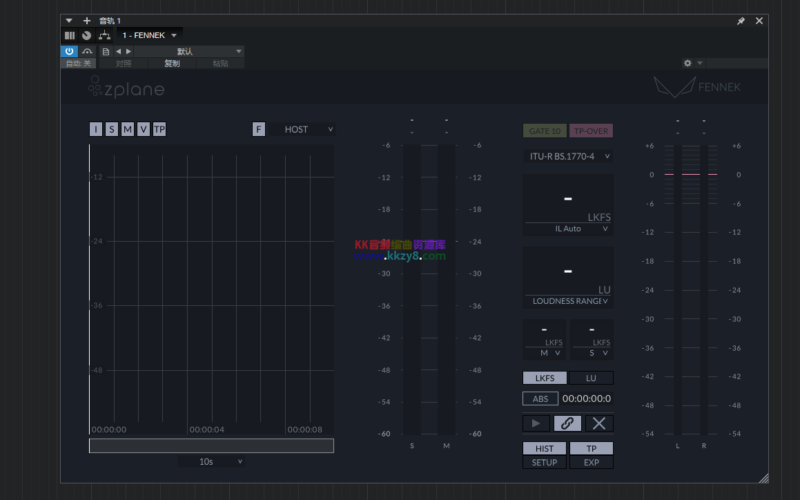Click the plus icon beside 音轨 1

[87, 20]
